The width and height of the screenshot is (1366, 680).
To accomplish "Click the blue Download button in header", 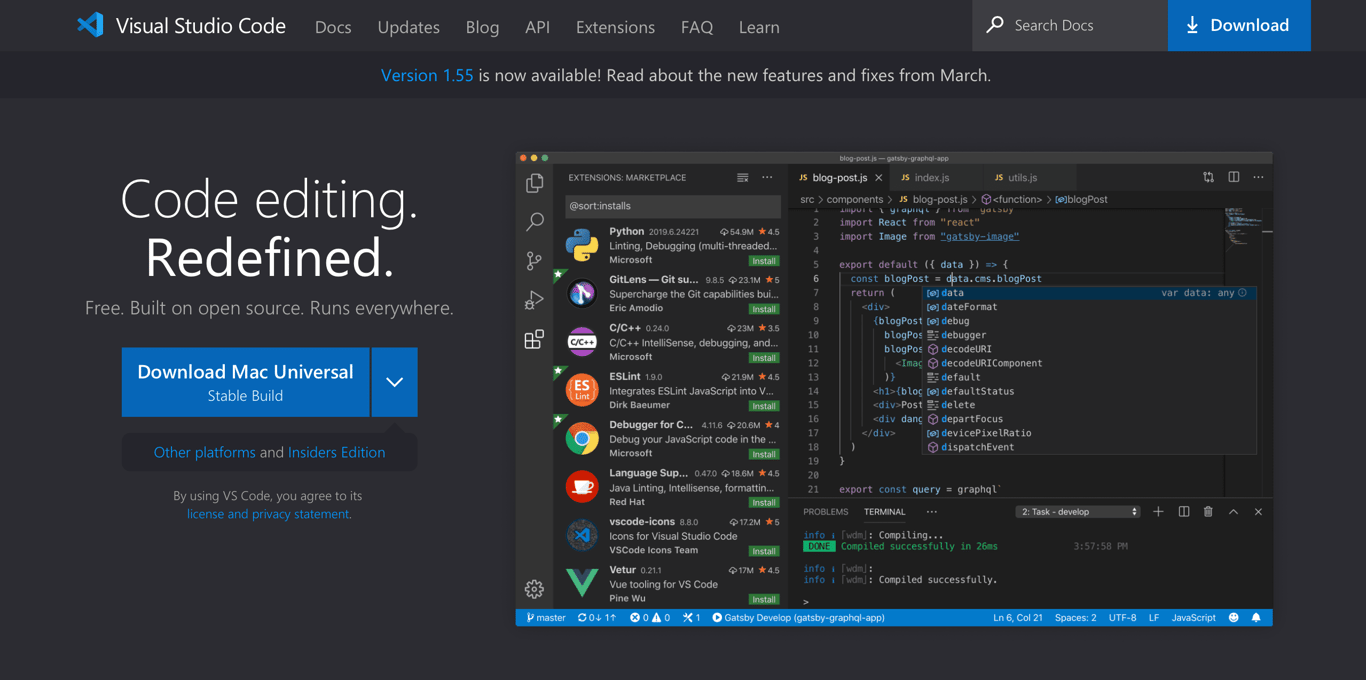I will 1238,25.
